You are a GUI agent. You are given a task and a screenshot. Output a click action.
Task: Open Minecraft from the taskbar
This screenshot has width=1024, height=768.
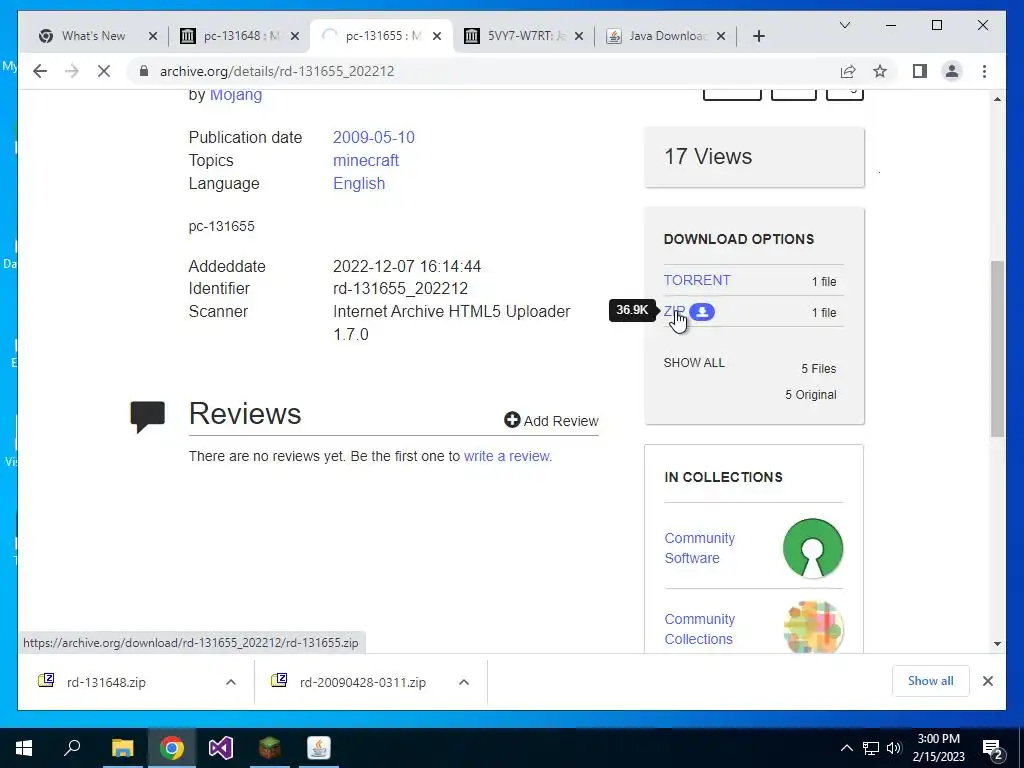click(270, 748)
